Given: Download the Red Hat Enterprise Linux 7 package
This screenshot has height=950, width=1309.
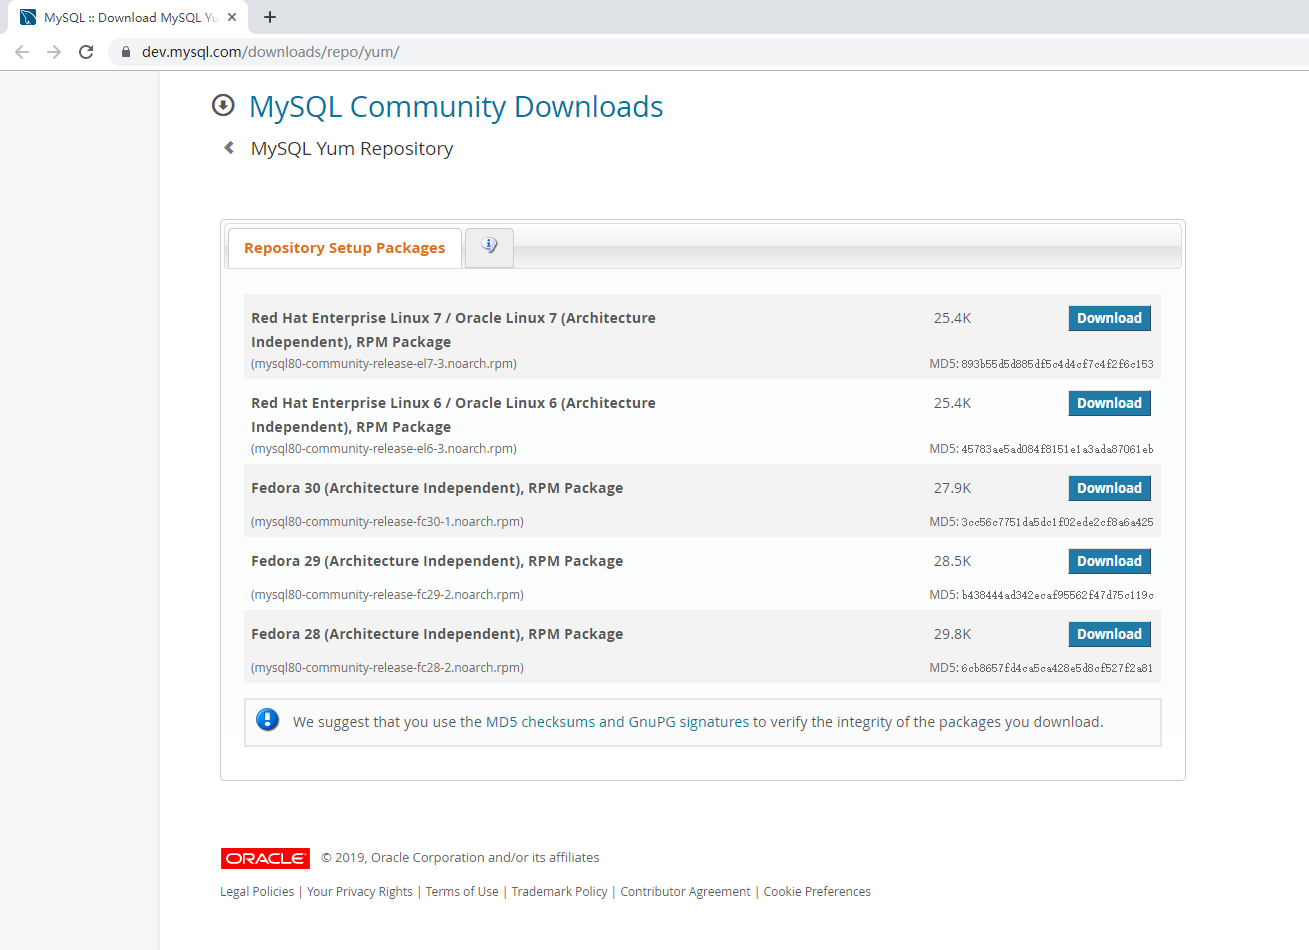Looking at the screenshot, I should 1110,318.
